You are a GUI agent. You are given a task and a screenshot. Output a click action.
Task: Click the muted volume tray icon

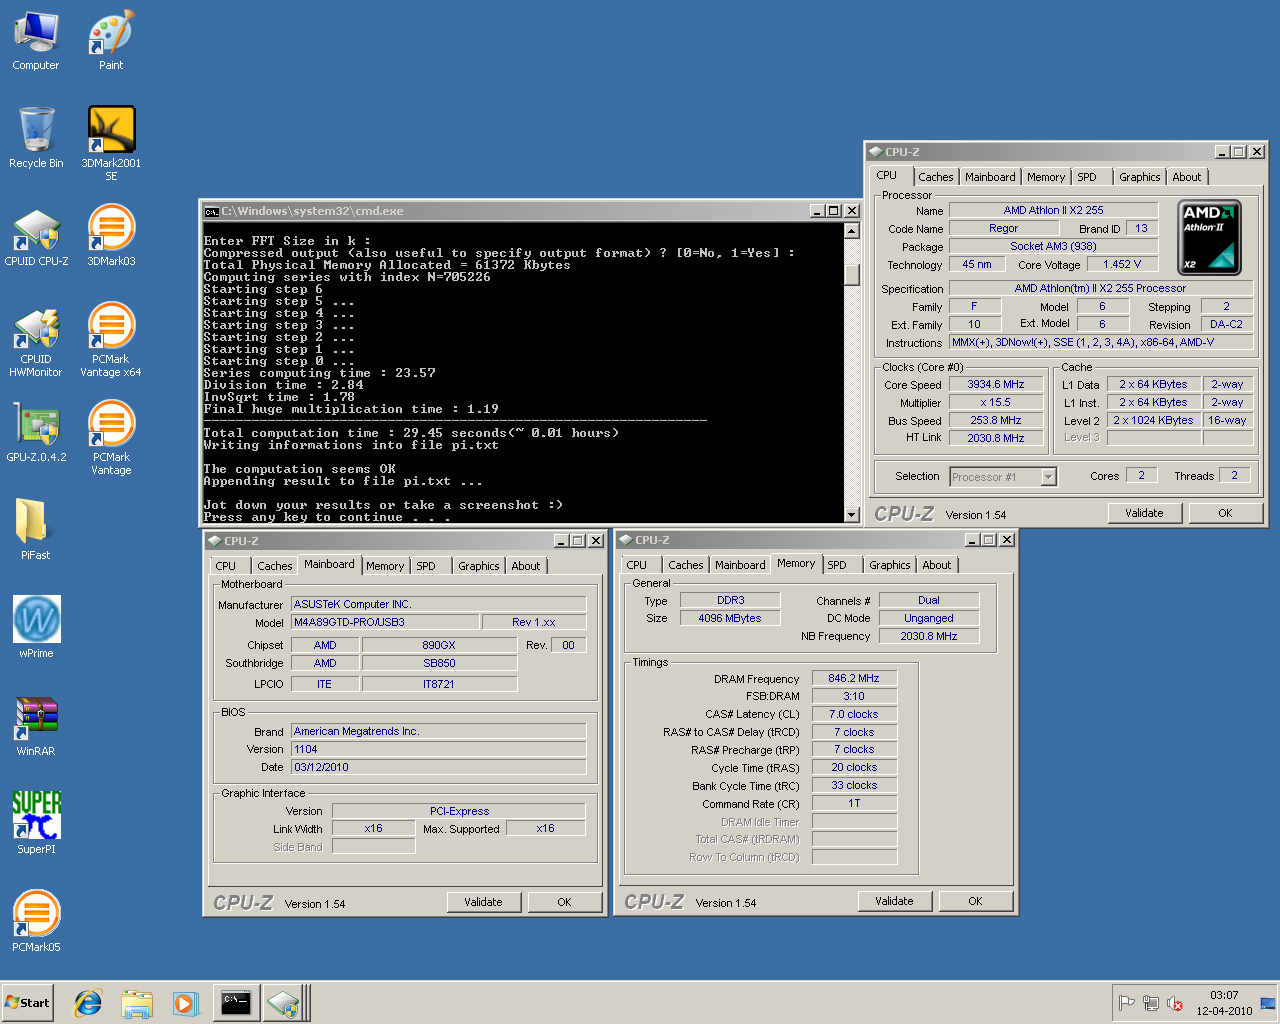(x=1176, y=1003)
